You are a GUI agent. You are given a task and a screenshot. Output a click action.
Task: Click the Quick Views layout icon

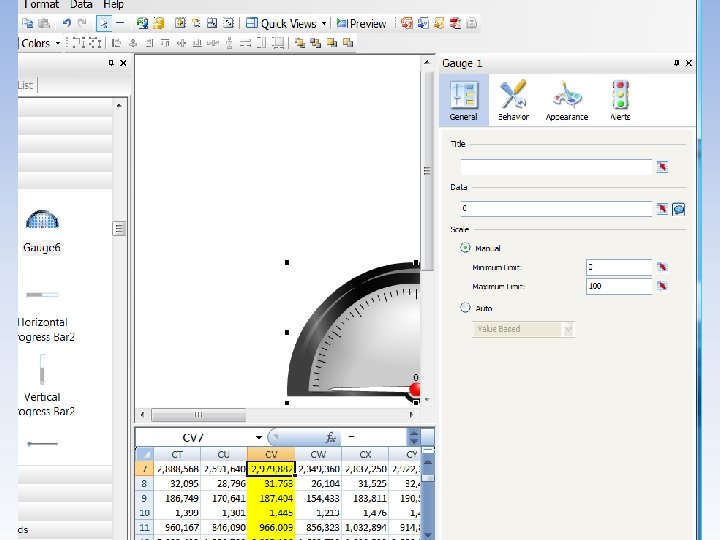click(252, 23)
